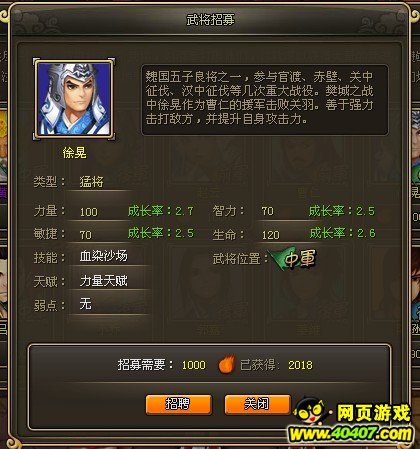Click the 已获得 amount 2018
The image size is (420, 449).
click(300, 365)
